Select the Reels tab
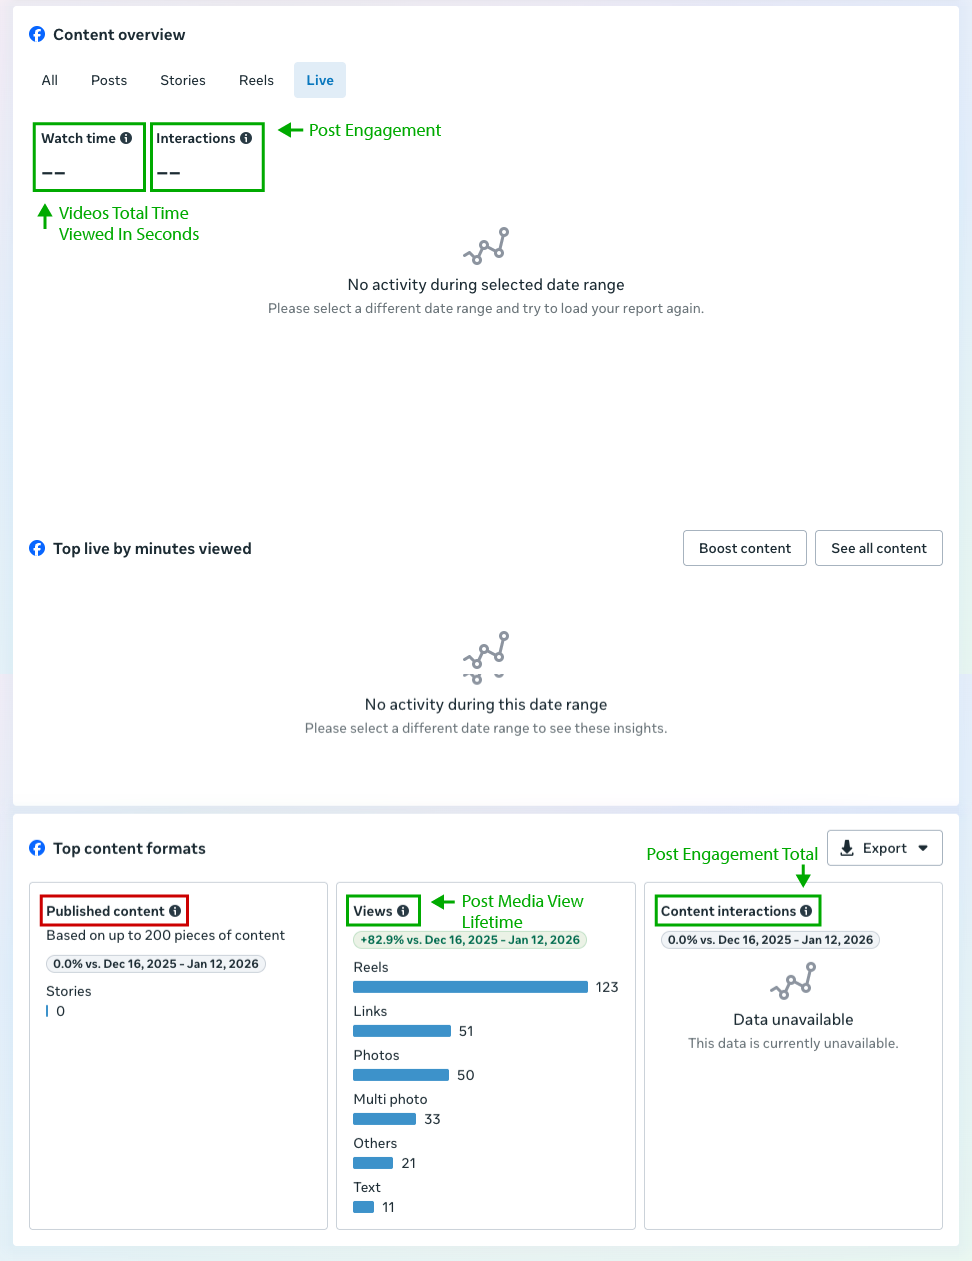 click(256, 80)
